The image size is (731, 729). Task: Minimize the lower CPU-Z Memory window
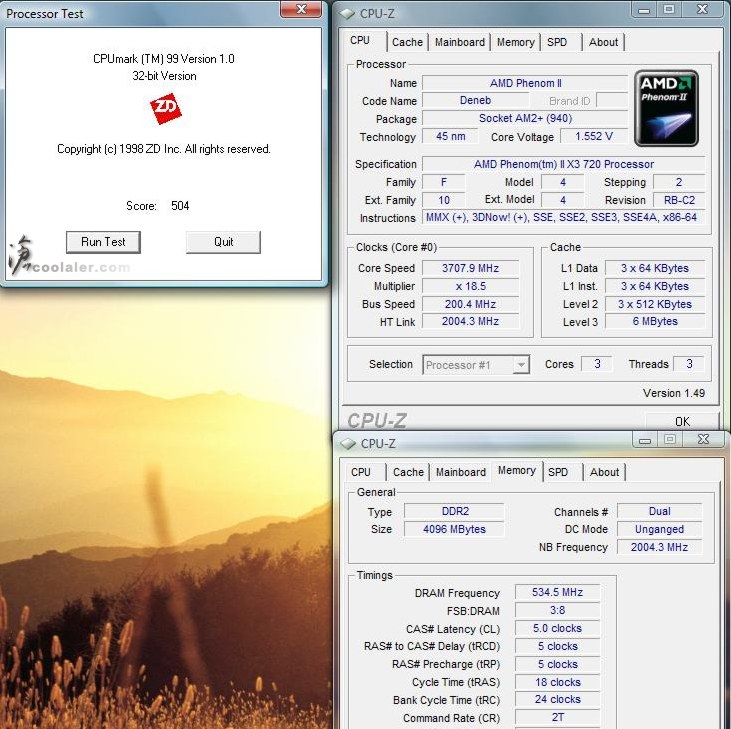click(645, 439)
